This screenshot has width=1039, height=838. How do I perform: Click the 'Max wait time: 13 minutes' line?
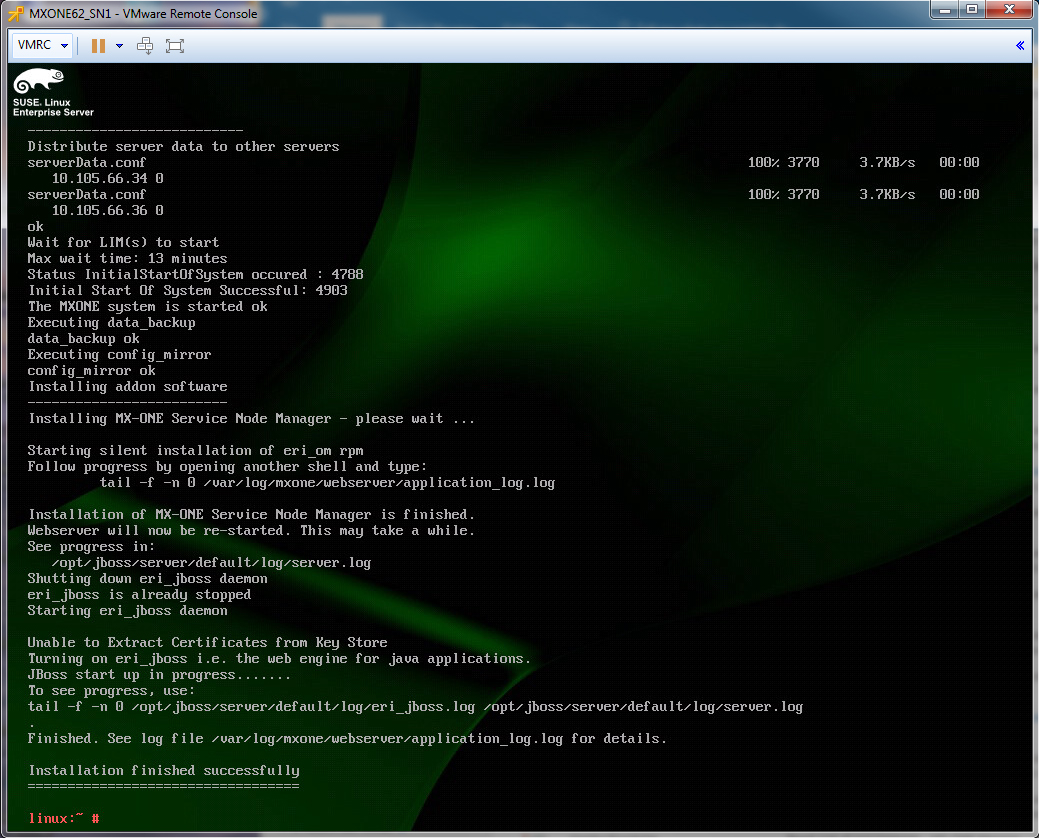click(127, 258)
